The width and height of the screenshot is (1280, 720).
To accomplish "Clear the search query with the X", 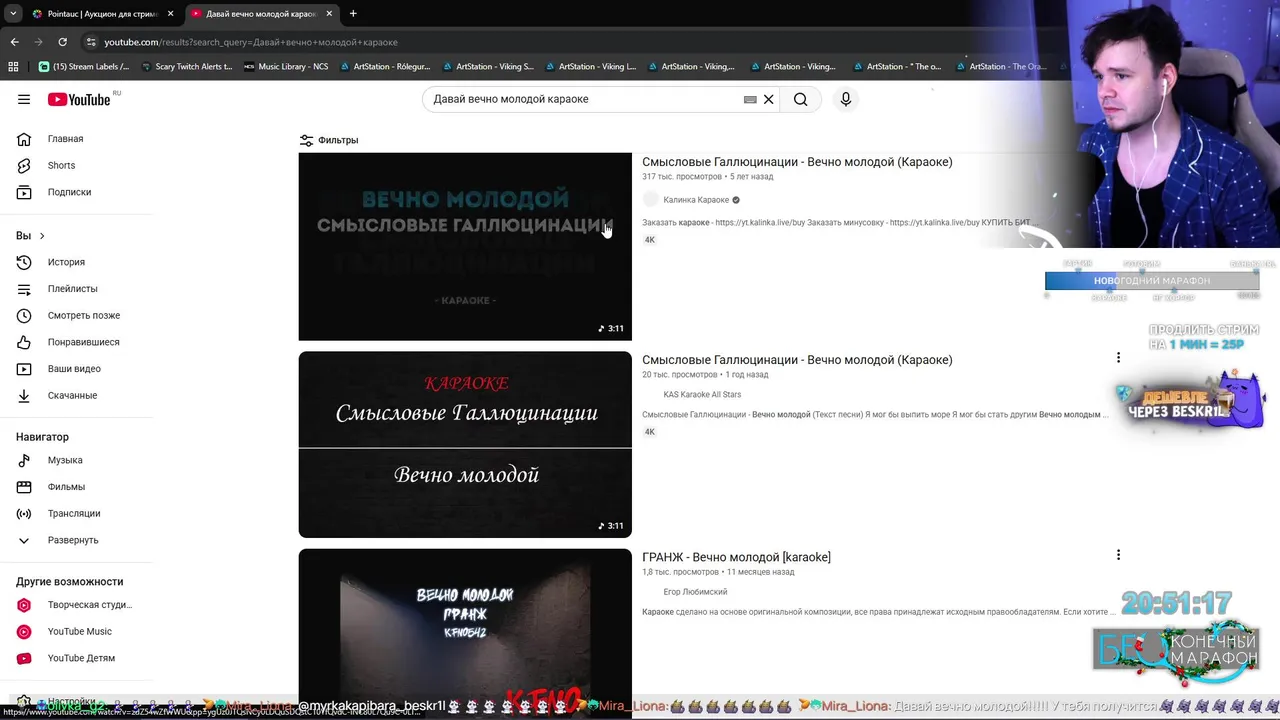I will (x=768, y=99).
